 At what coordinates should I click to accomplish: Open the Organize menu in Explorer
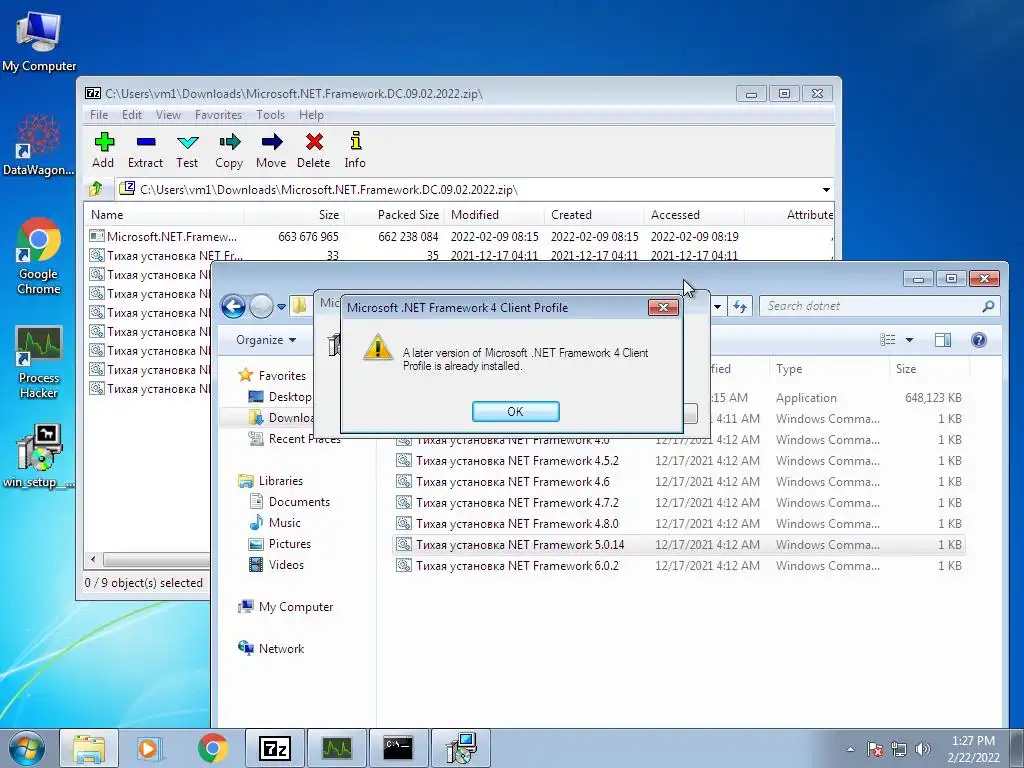(266, 340)
